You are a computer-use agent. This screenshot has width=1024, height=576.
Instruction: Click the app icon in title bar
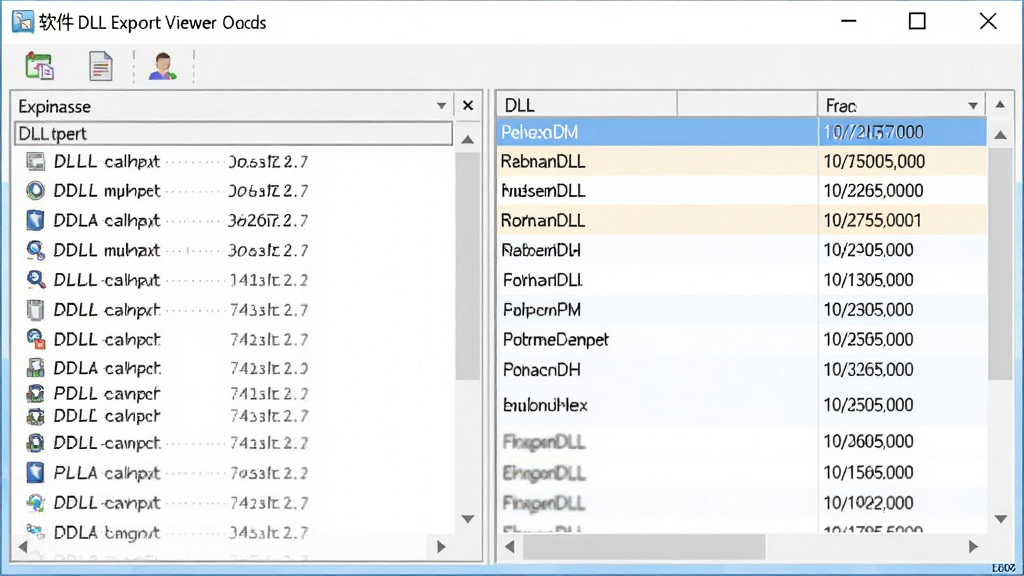click(x=22, y=22)
